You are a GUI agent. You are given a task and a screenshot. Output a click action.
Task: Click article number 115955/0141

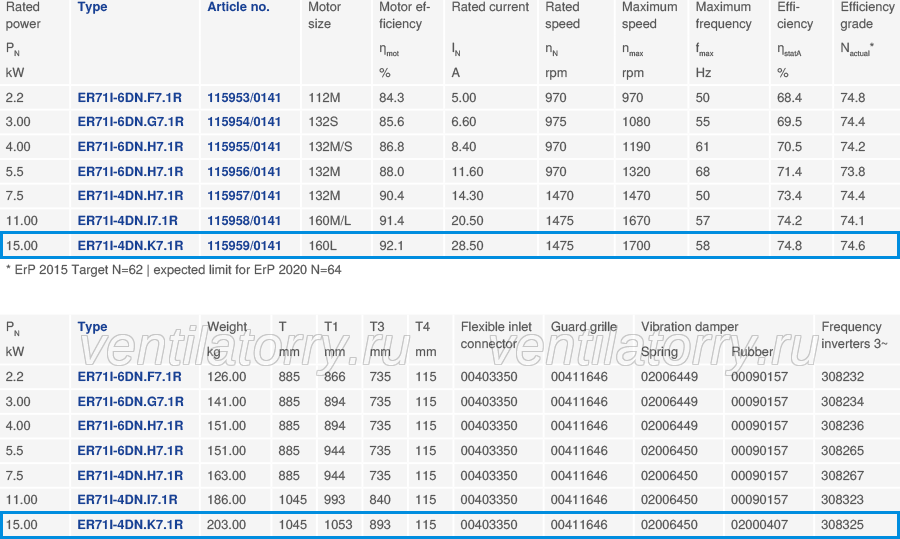[x=244, y=147]
